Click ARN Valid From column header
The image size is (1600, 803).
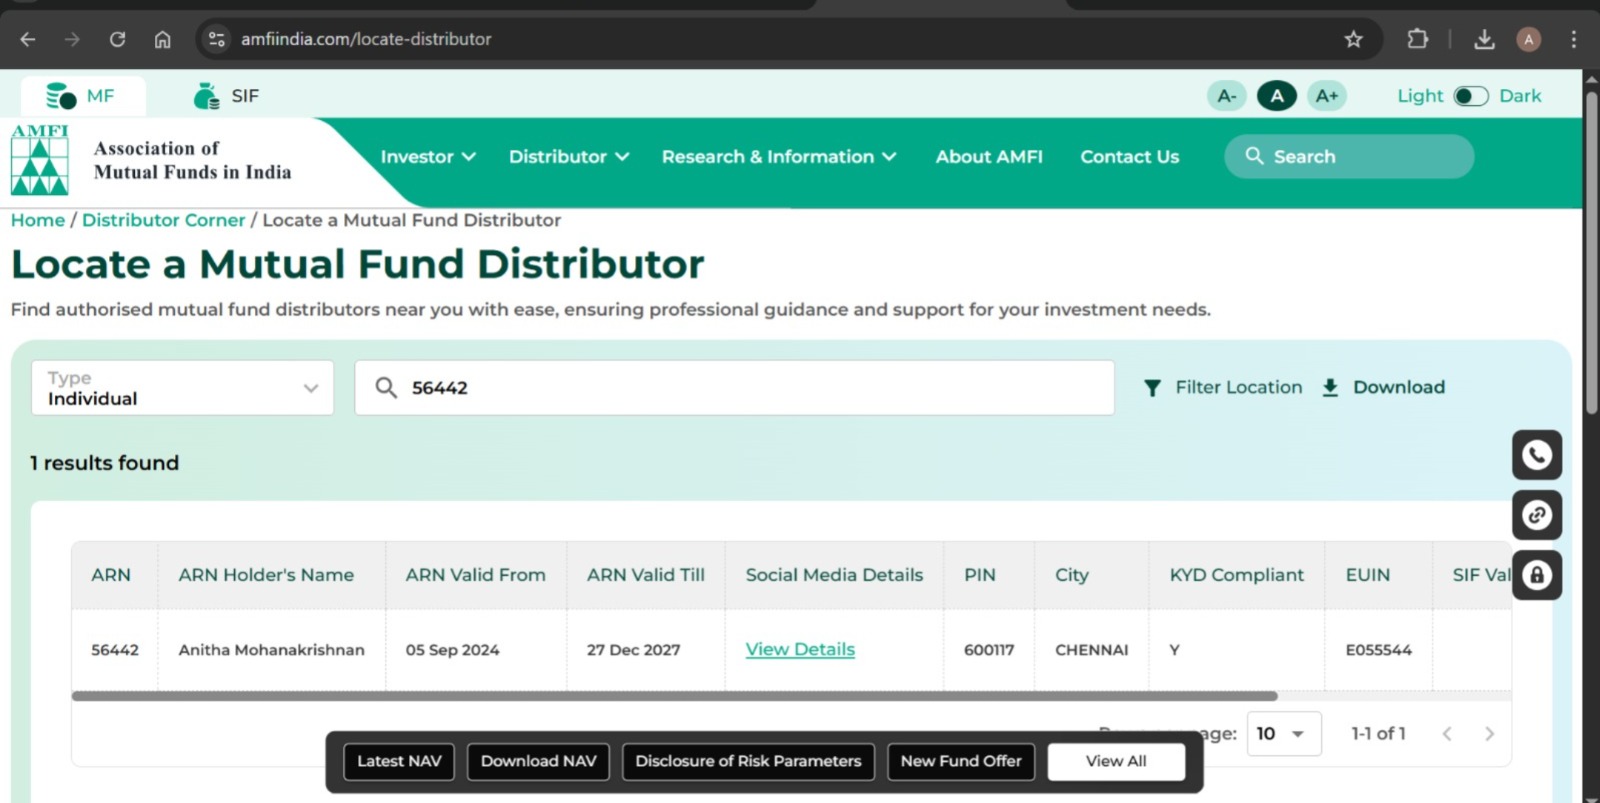(x=475, y=575)
